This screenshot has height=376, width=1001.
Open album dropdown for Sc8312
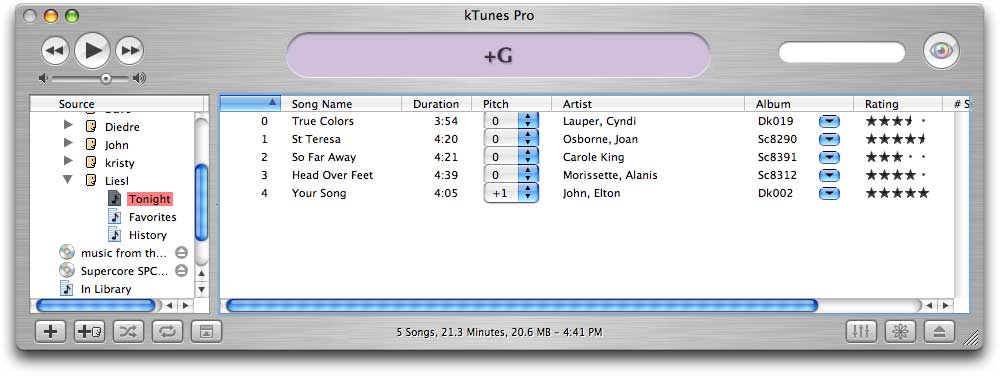click(829, 175)
